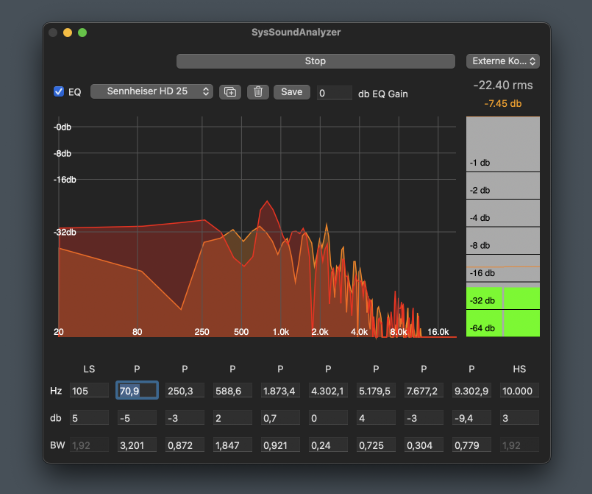Stop the audio analysis

315,61
